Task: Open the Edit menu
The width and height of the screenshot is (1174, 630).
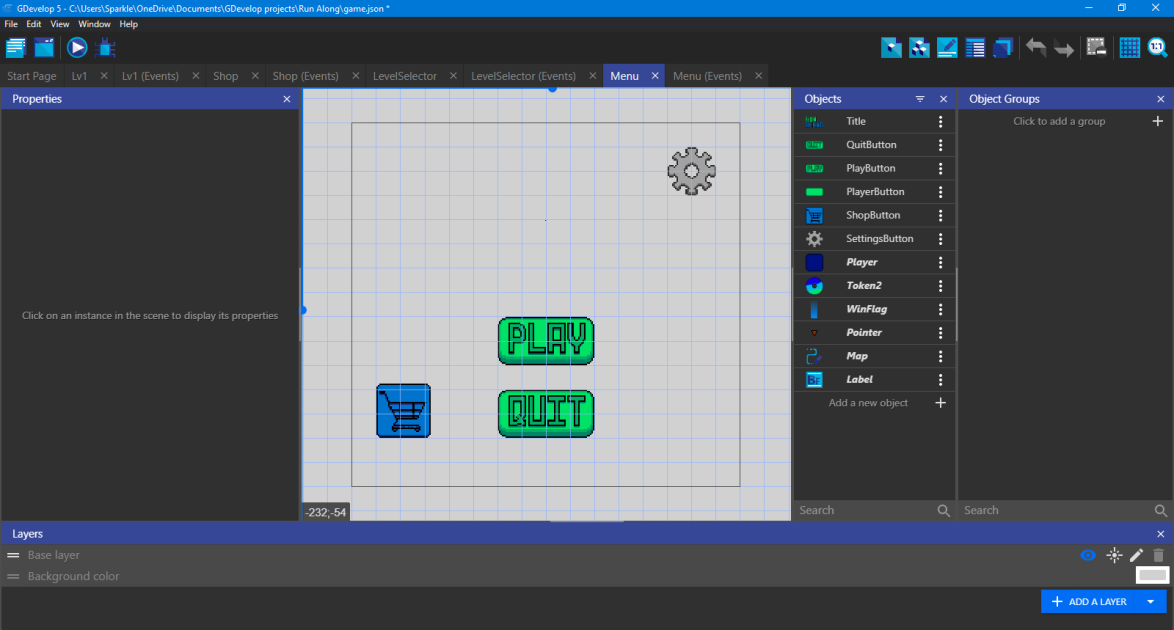Action: pos(34,24)
